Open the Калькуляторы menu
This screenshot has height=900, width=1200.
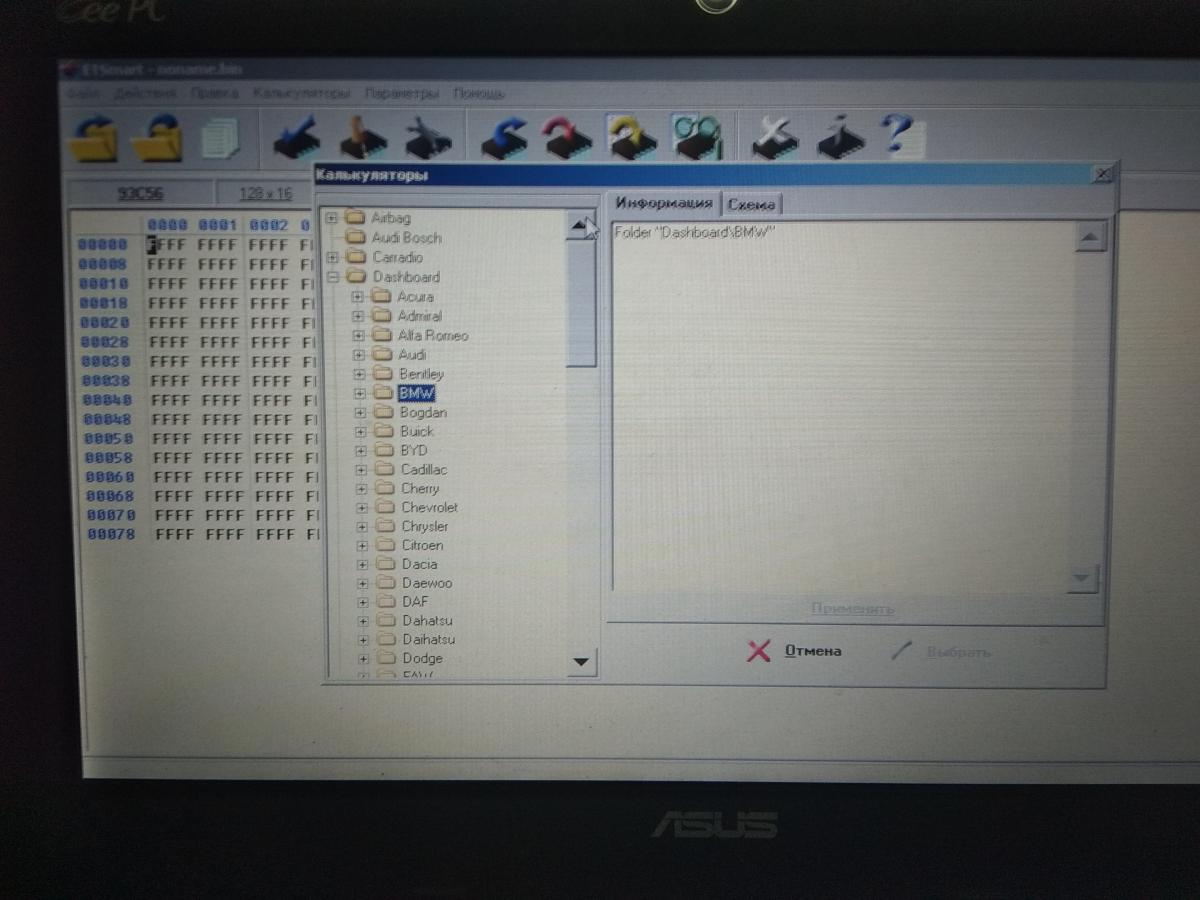(x=301, y=93)
